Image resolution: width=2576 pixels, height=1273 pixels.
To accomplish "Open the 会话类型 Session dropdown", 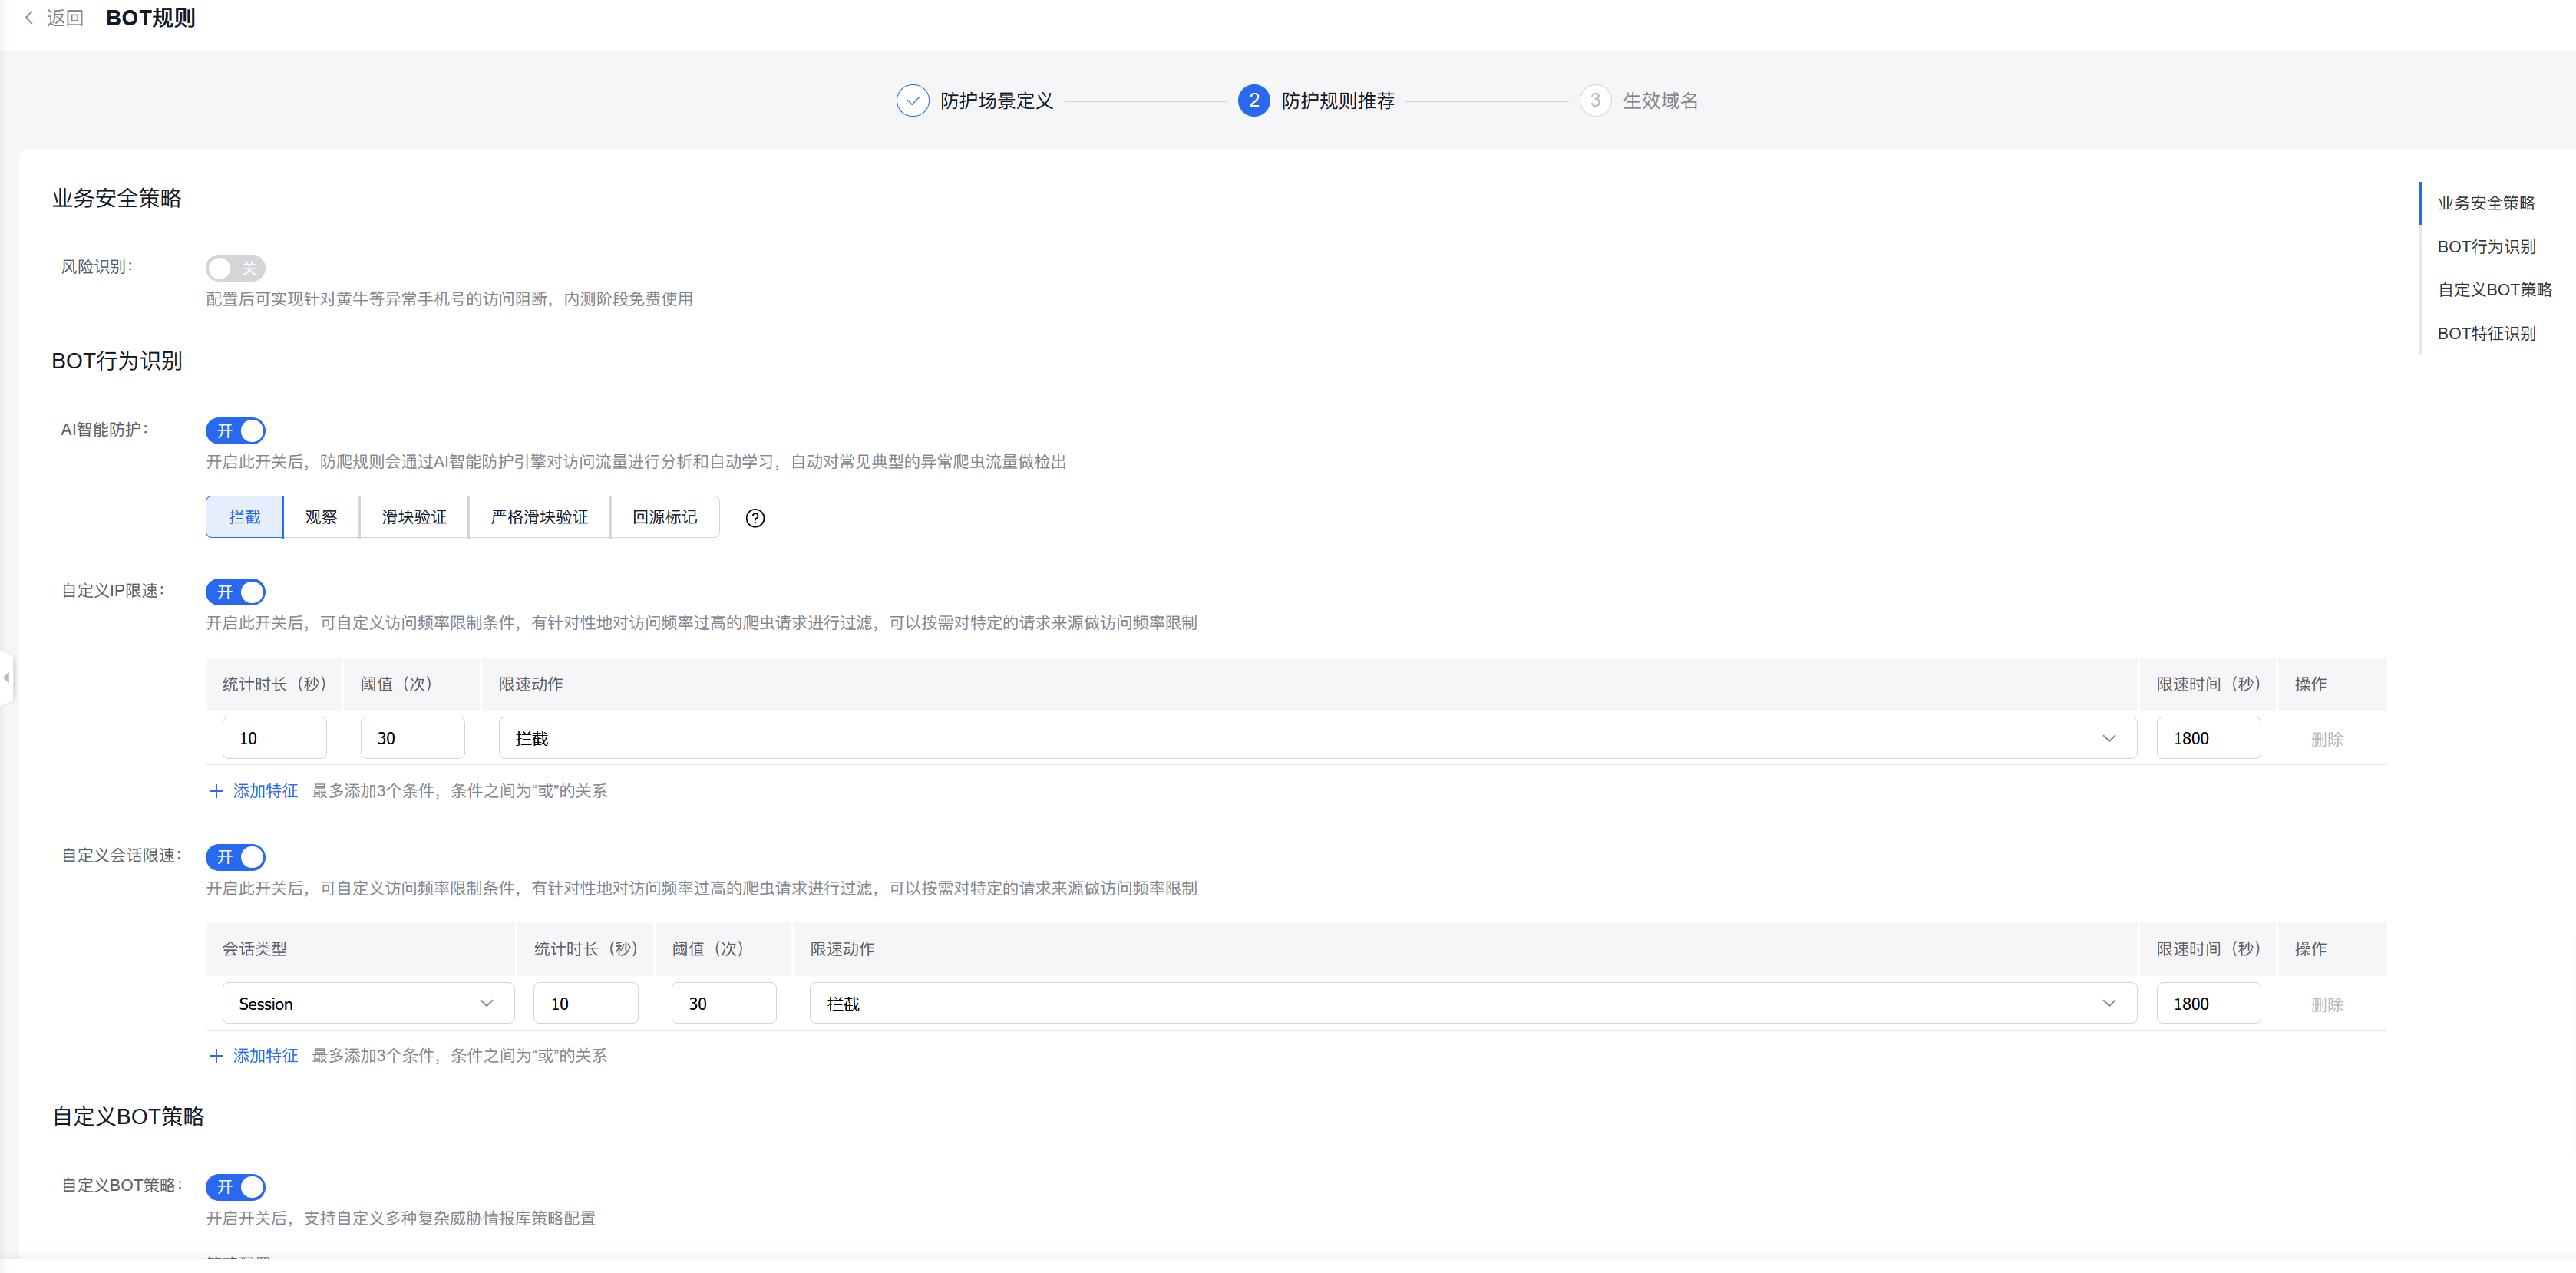I will (368, 1003).
